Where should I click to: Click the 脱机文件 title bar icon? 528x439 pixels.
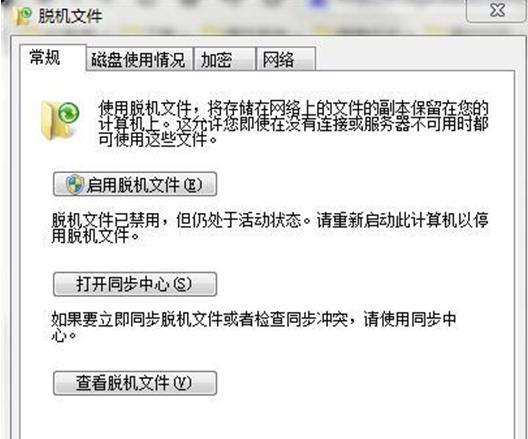24,16
